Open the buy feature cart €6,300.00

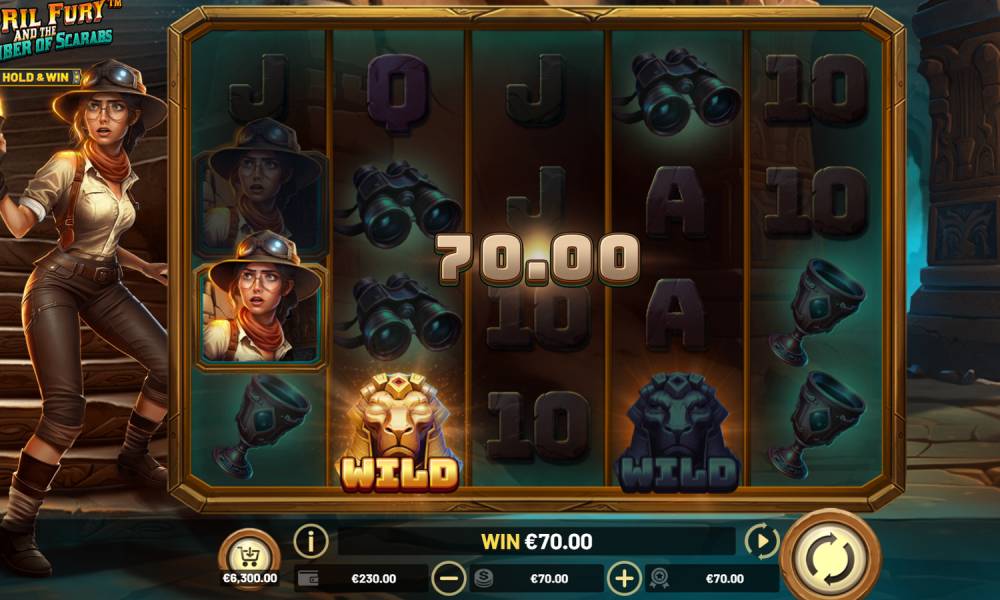click(249, 559)
